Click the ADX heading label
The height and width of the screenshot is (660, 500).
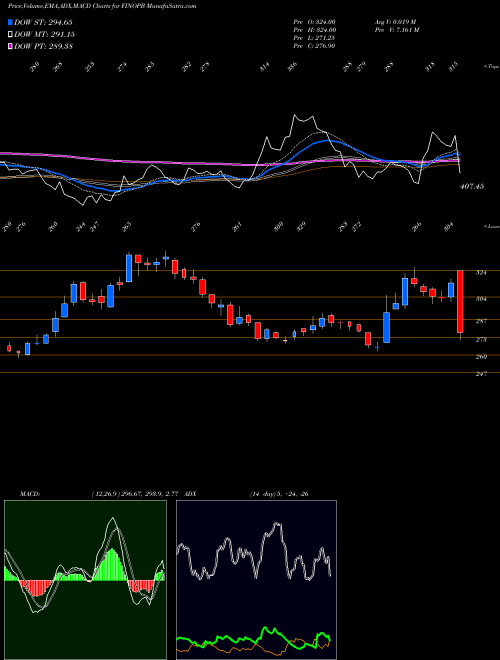[190, 494]
